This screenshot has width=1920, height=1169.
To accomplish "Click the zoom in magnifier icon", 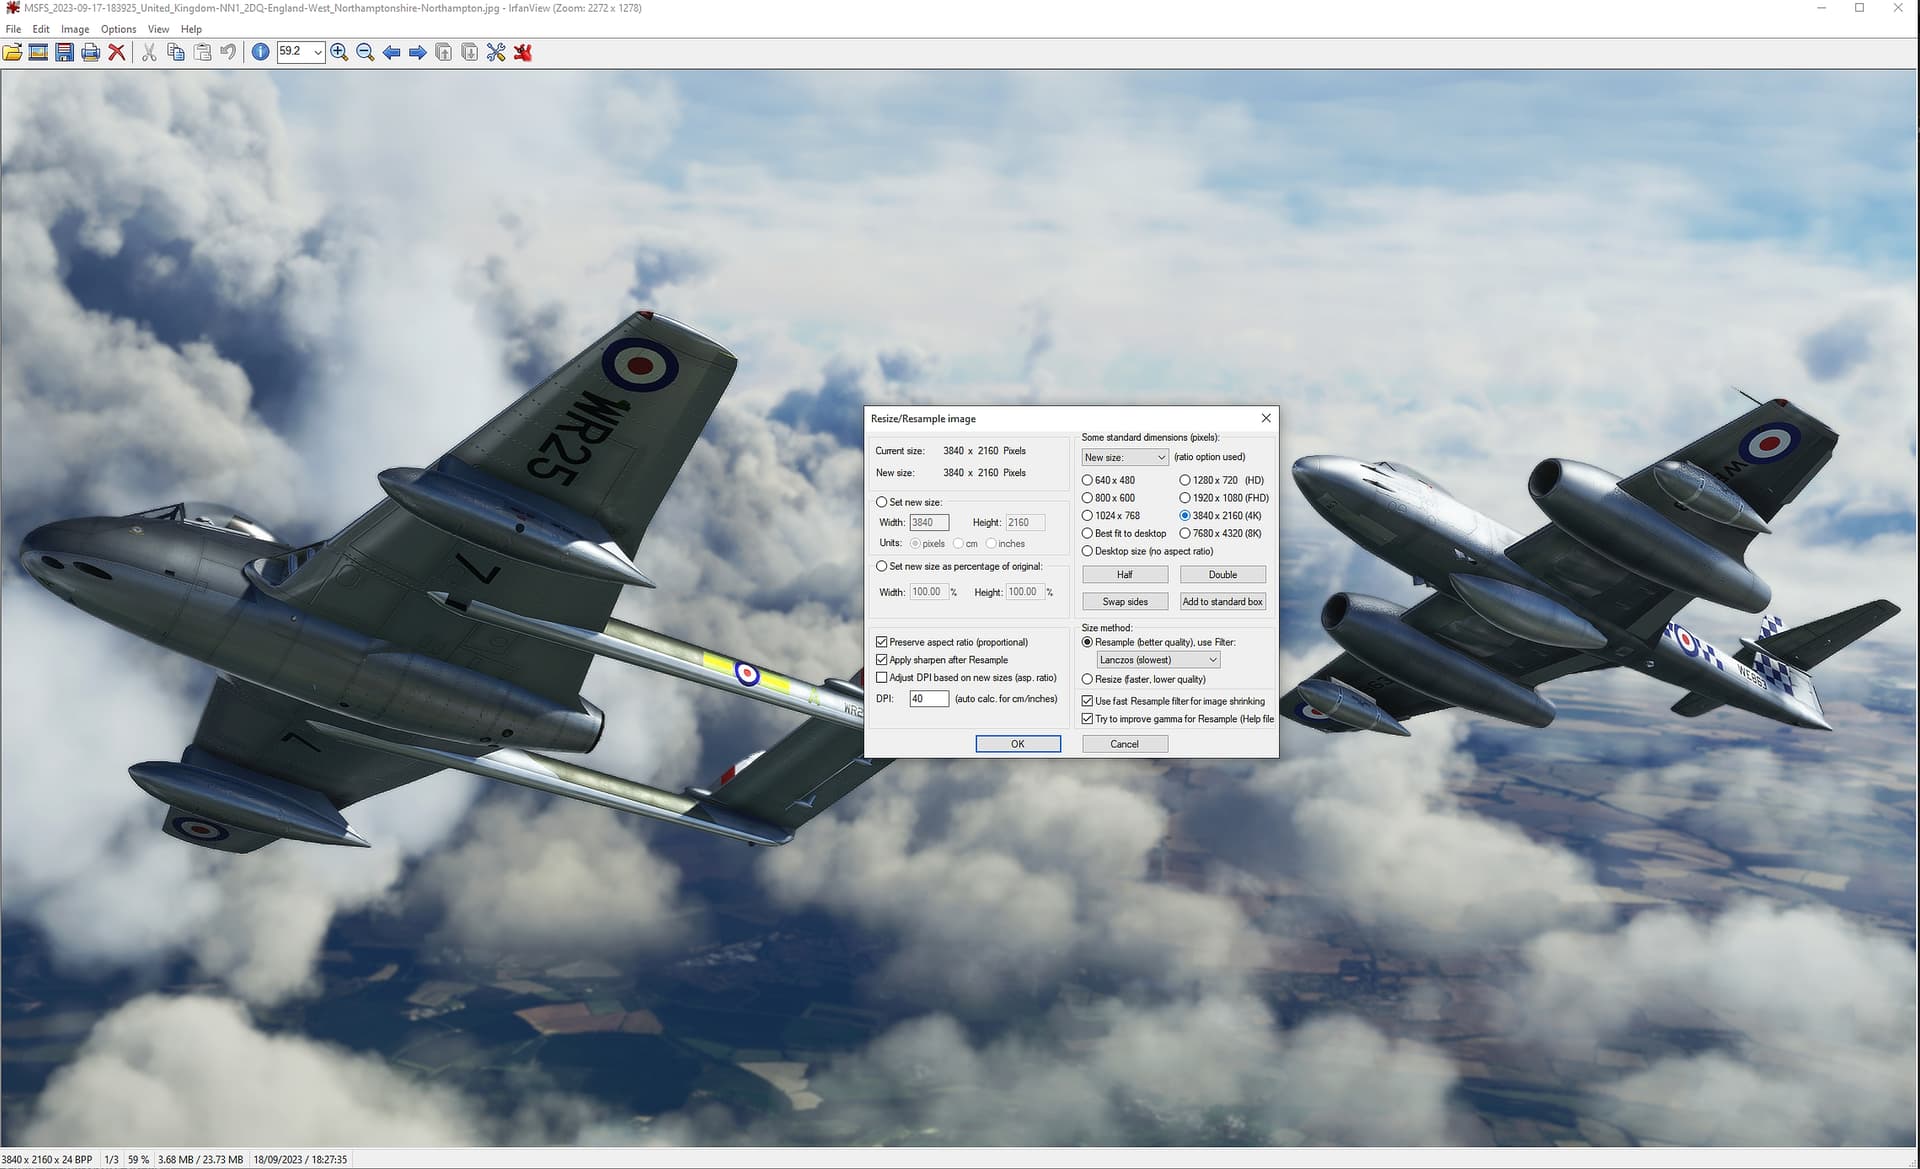I will [339, 52].
